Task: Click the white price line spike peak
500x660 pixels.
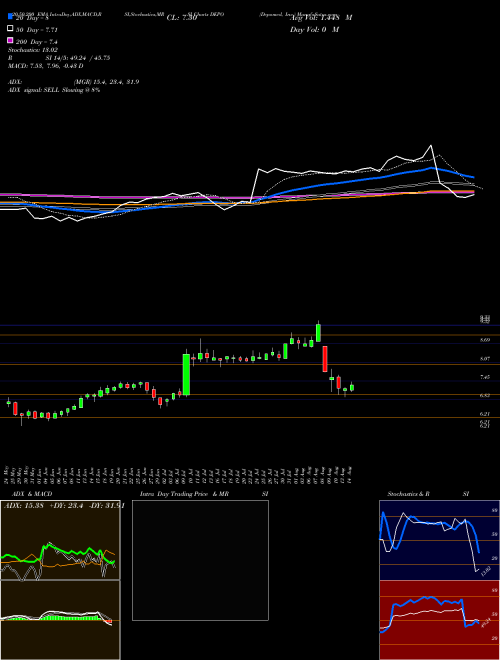Action: 431,146
